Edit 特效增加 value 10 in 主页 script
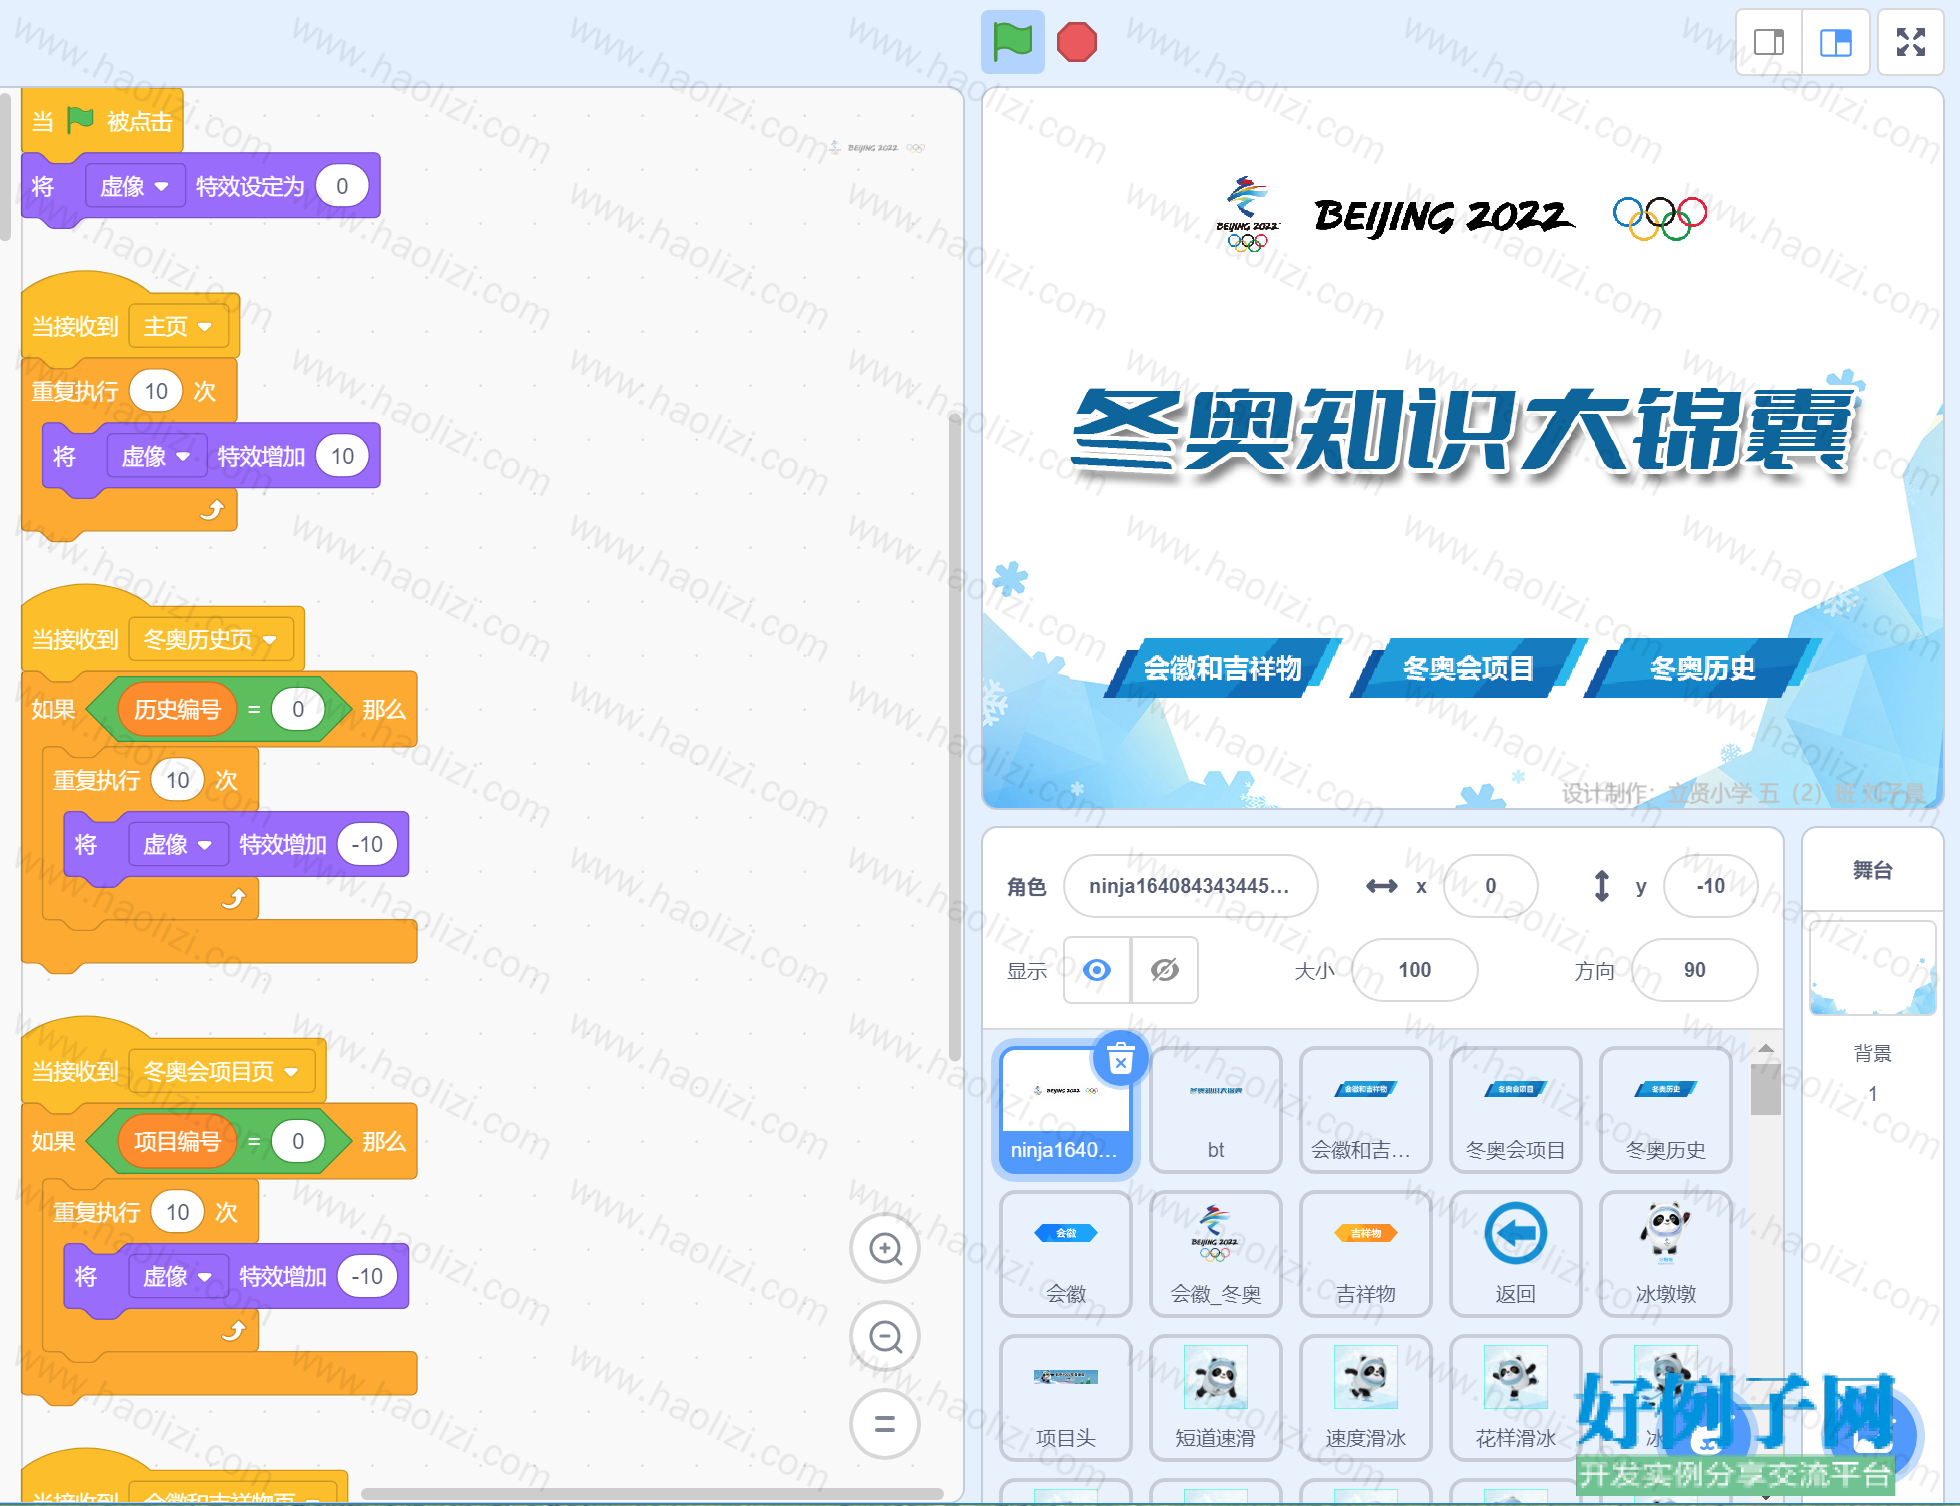The image size is (1960, 1506). click(342, 456)
